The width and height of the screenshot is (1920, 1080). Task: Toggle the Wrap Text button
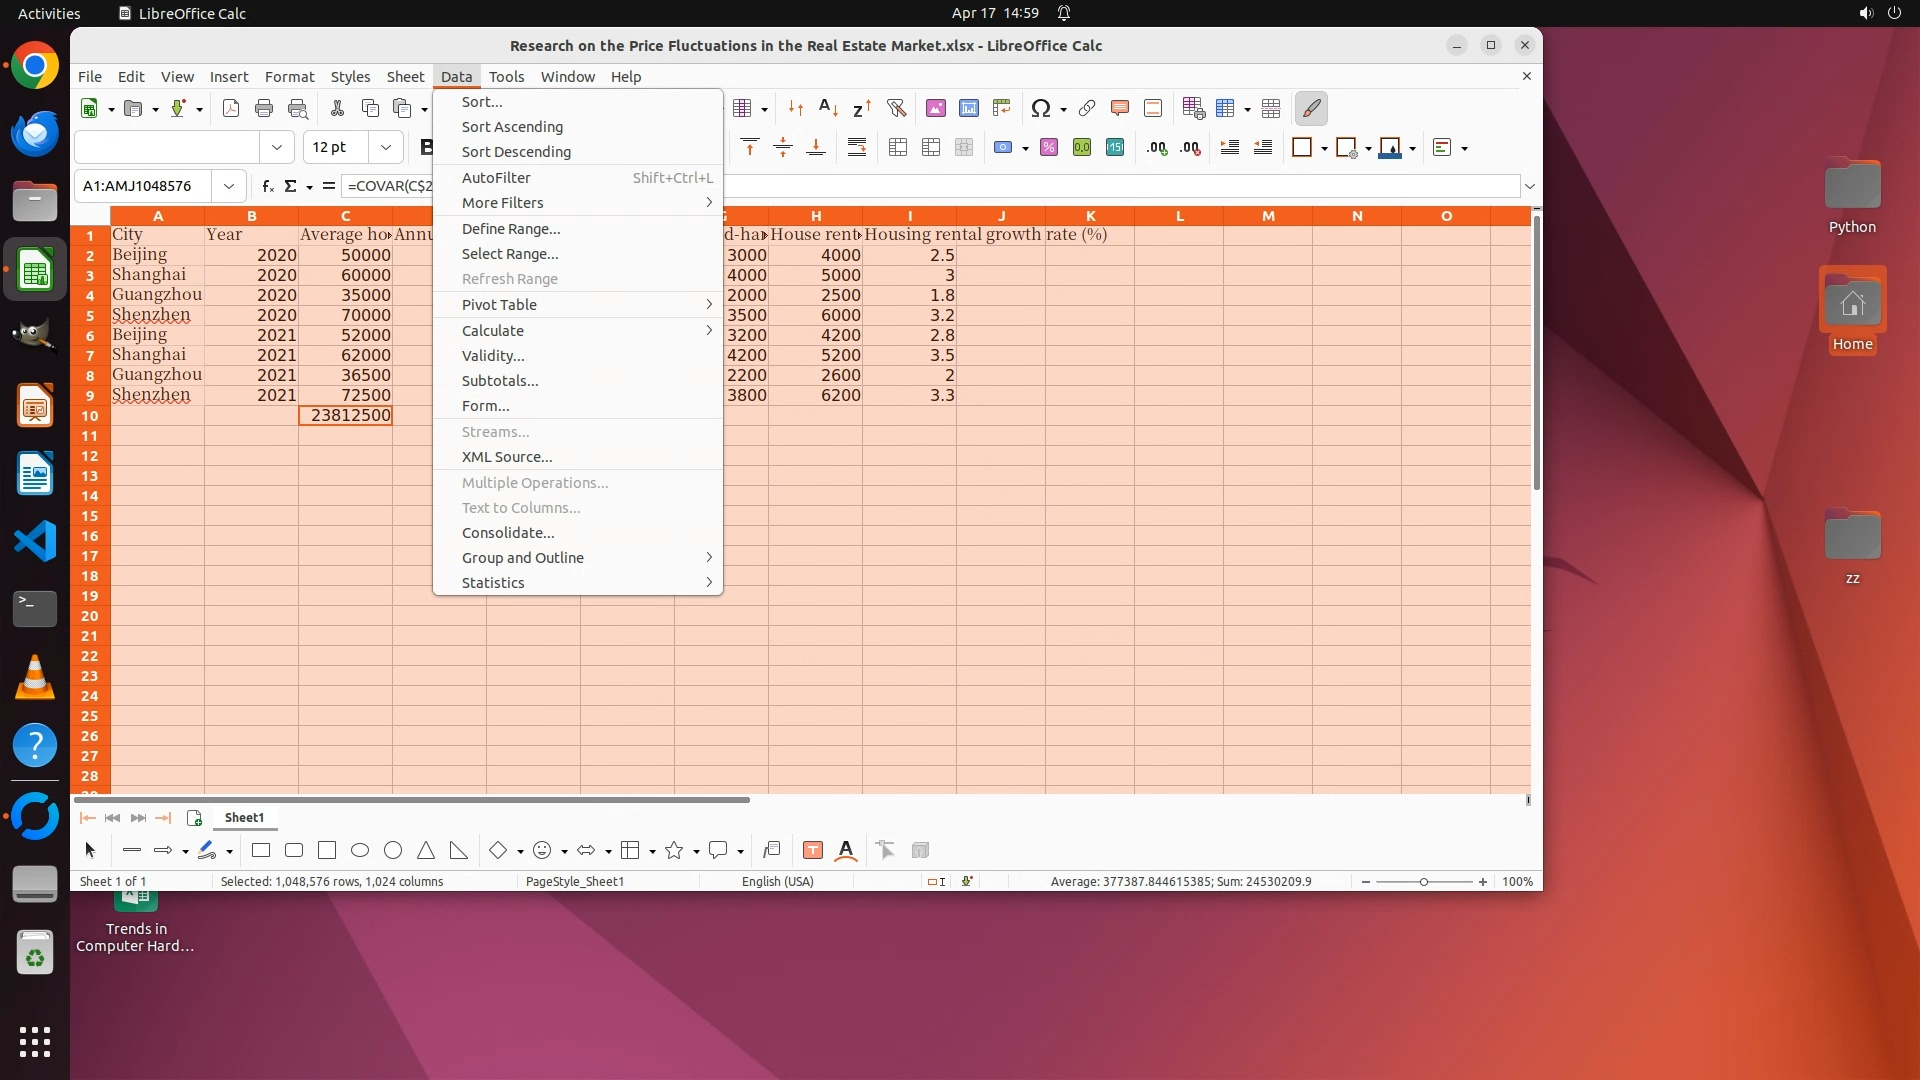857,147
